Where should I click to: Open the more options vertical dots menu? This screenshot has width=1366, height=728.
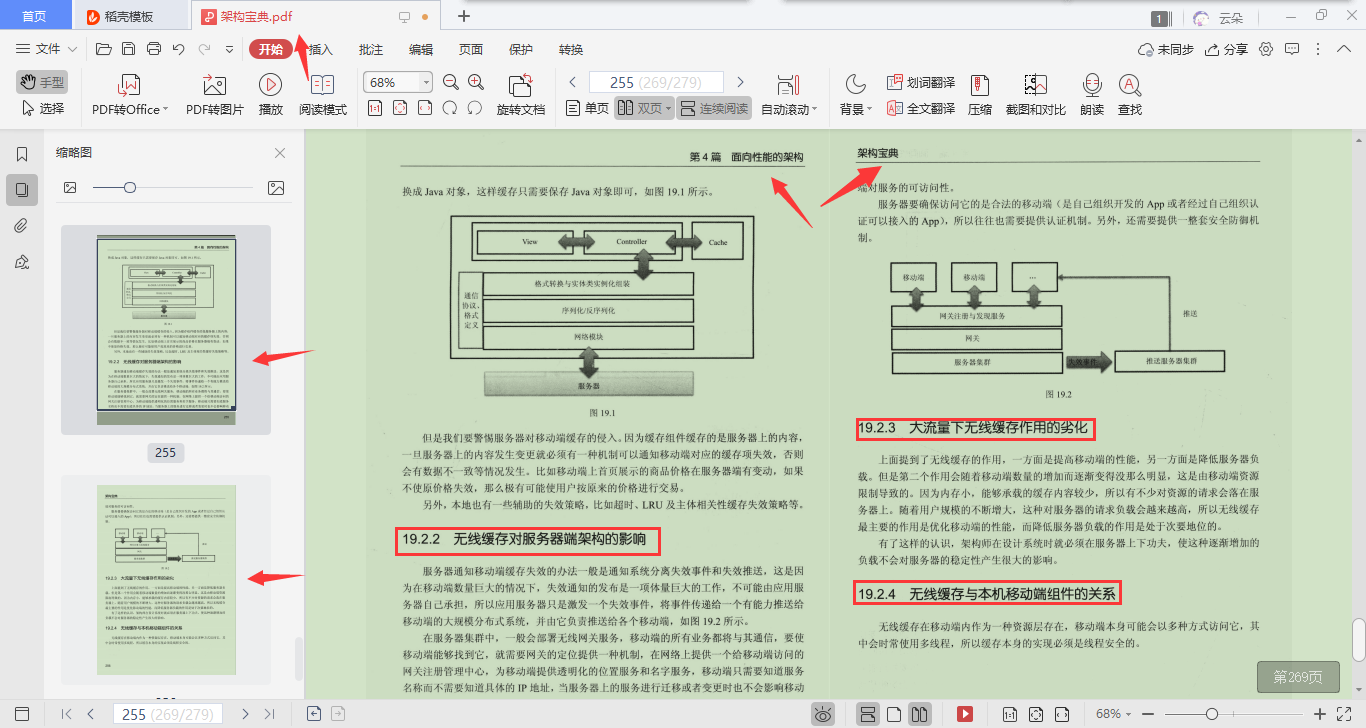pyautogui.click(x=1319, y=49)
